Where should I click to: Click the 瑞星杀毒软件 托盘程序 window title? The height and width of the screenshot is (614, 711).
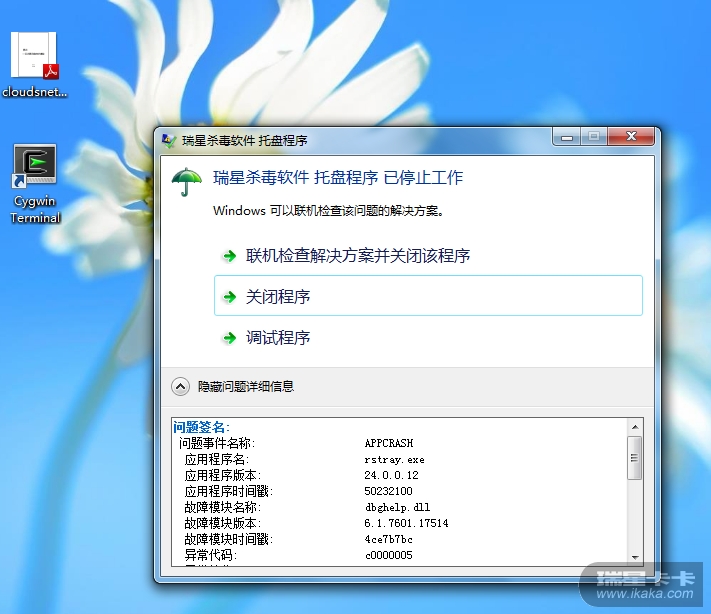[244, 141]
